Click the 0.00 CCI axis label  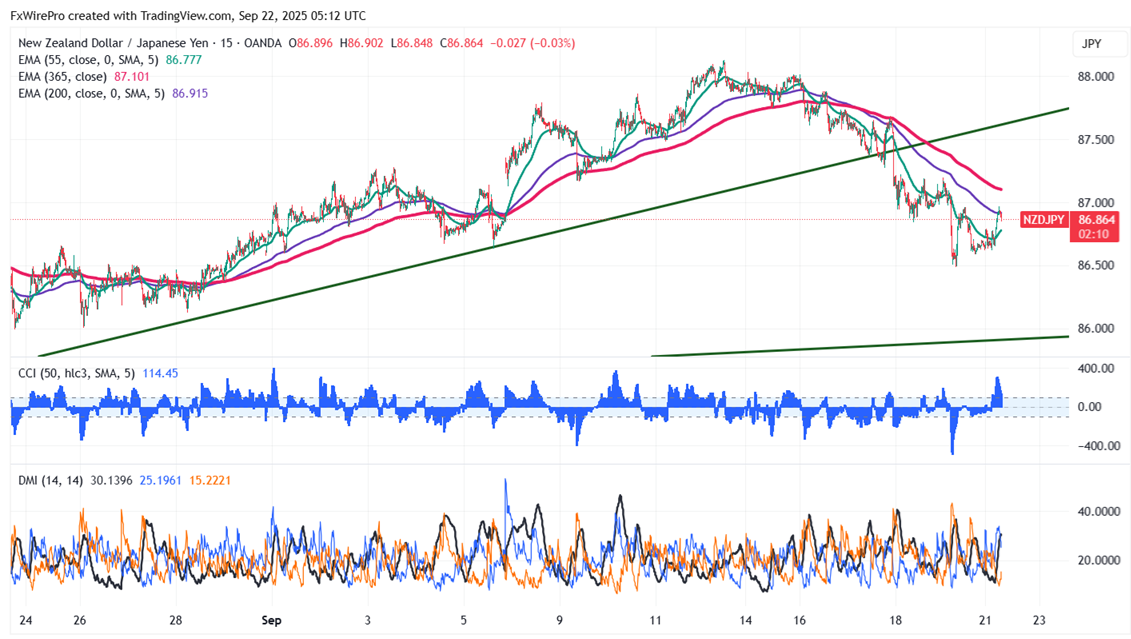tap(1089, 407)
